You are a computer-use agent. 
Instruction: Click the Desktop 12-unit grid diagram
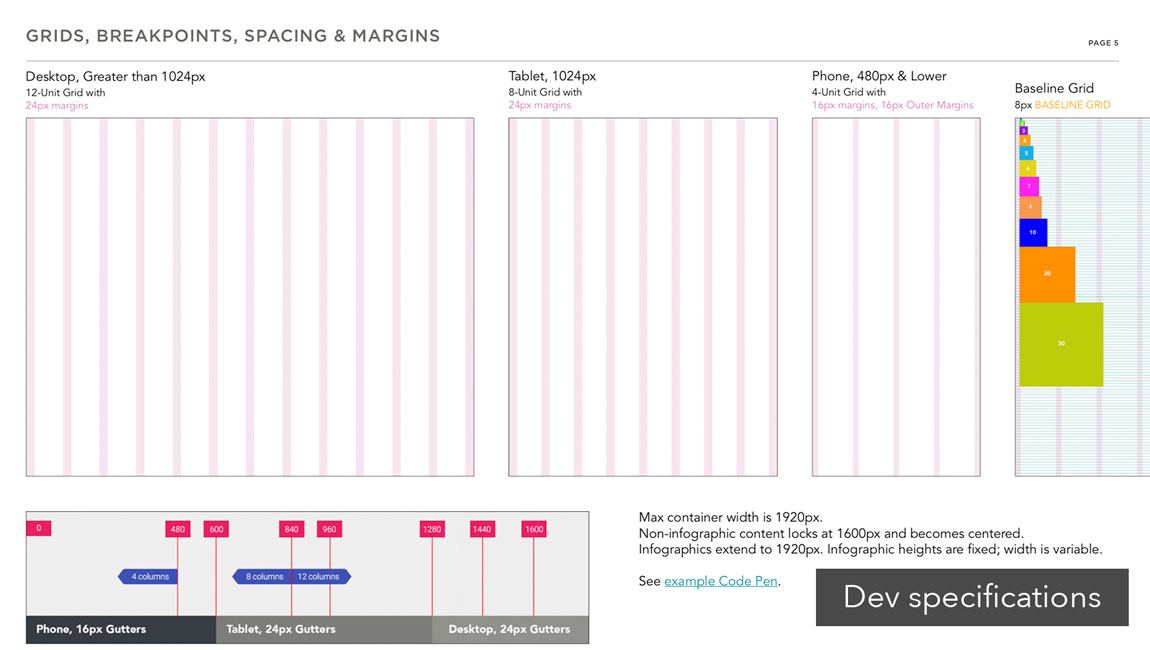pos(250,297)
